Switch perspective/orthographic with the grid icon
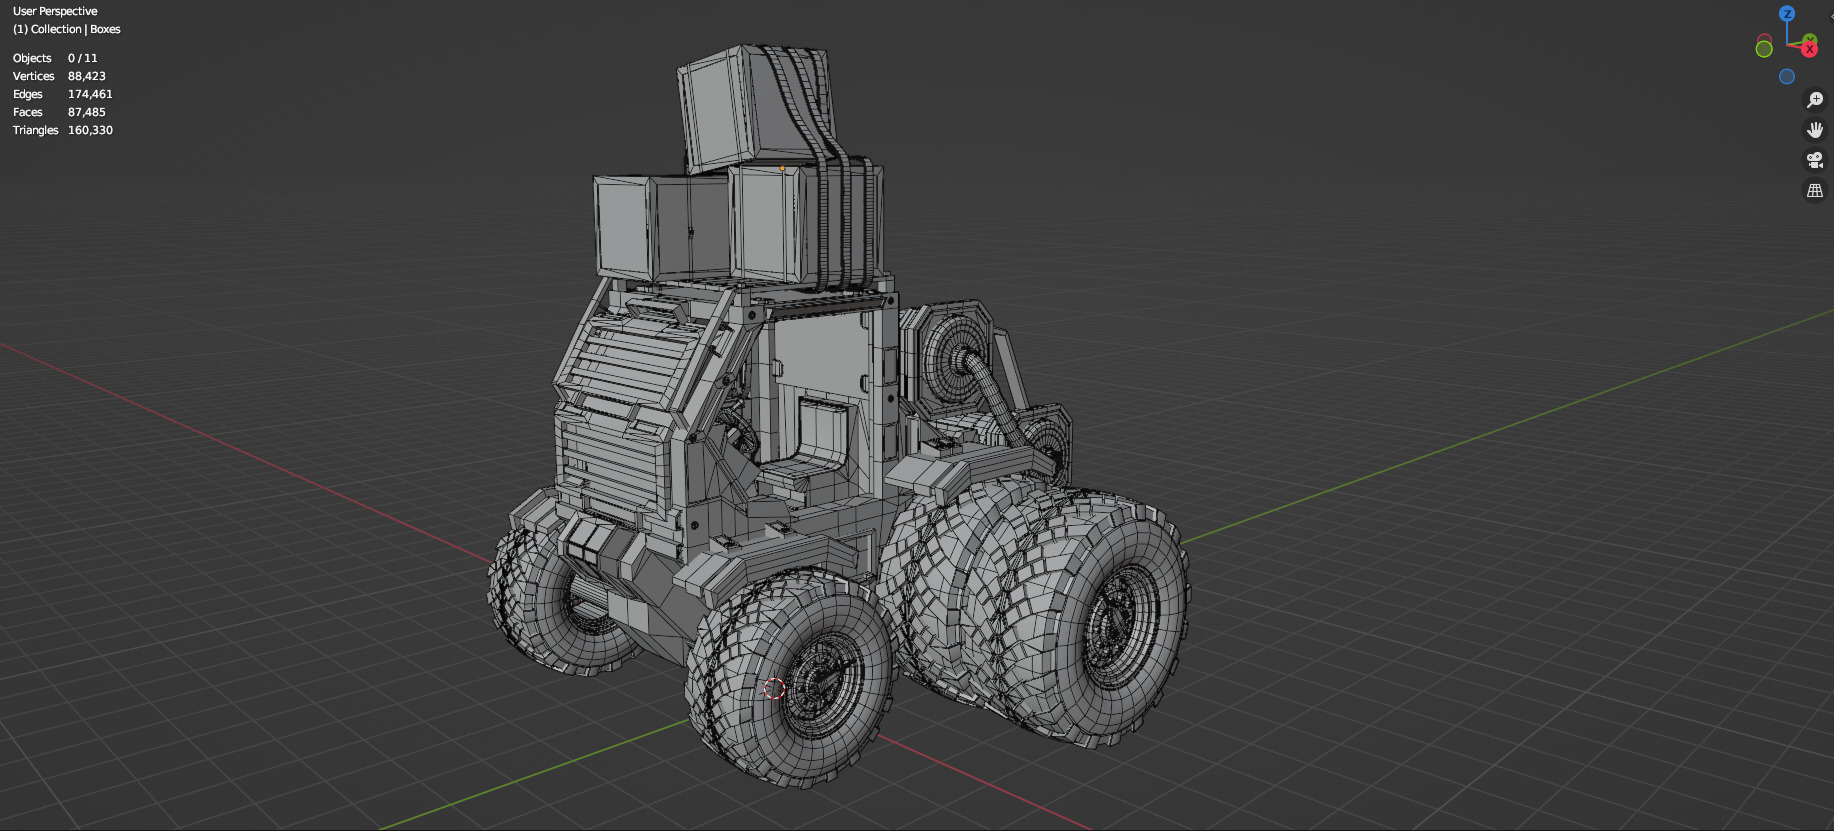Screen dimensions: 1834x831 1815,190
